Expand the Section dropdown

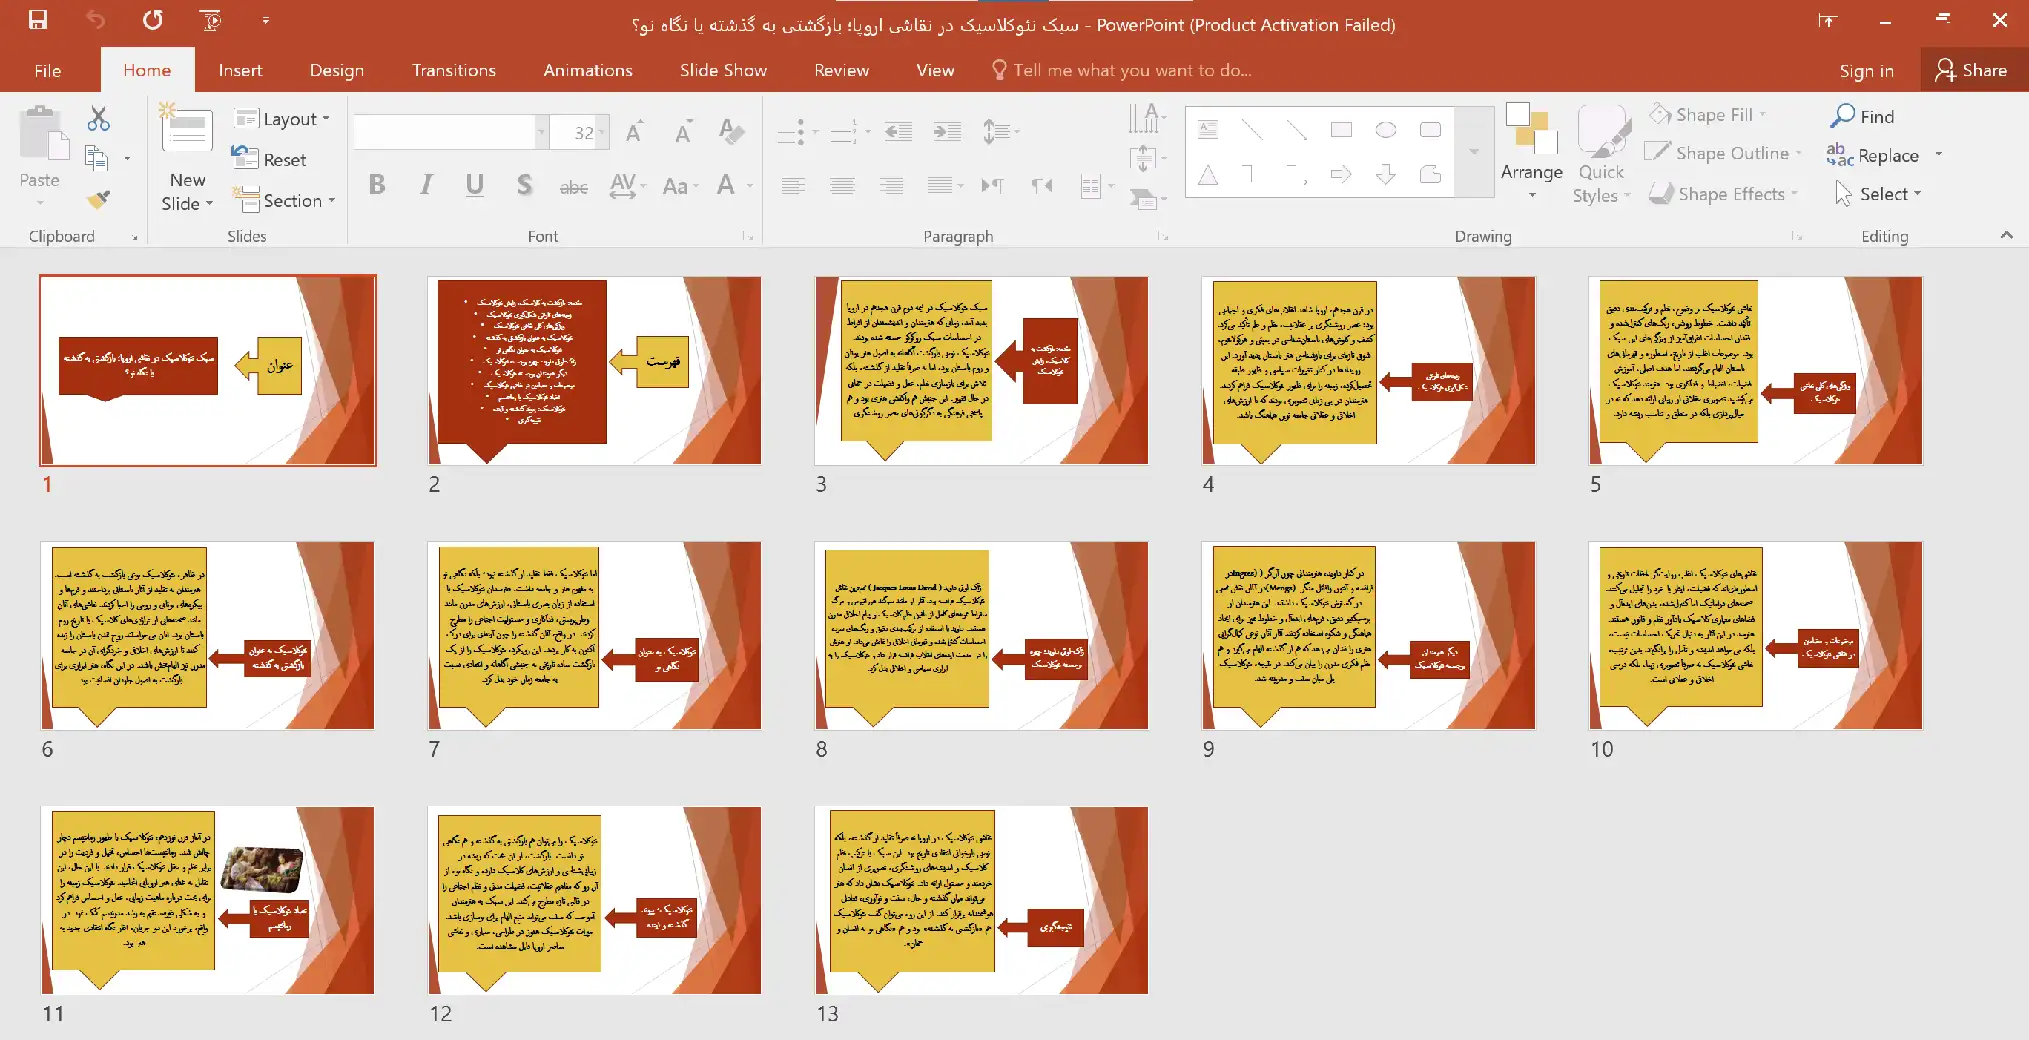285,201
